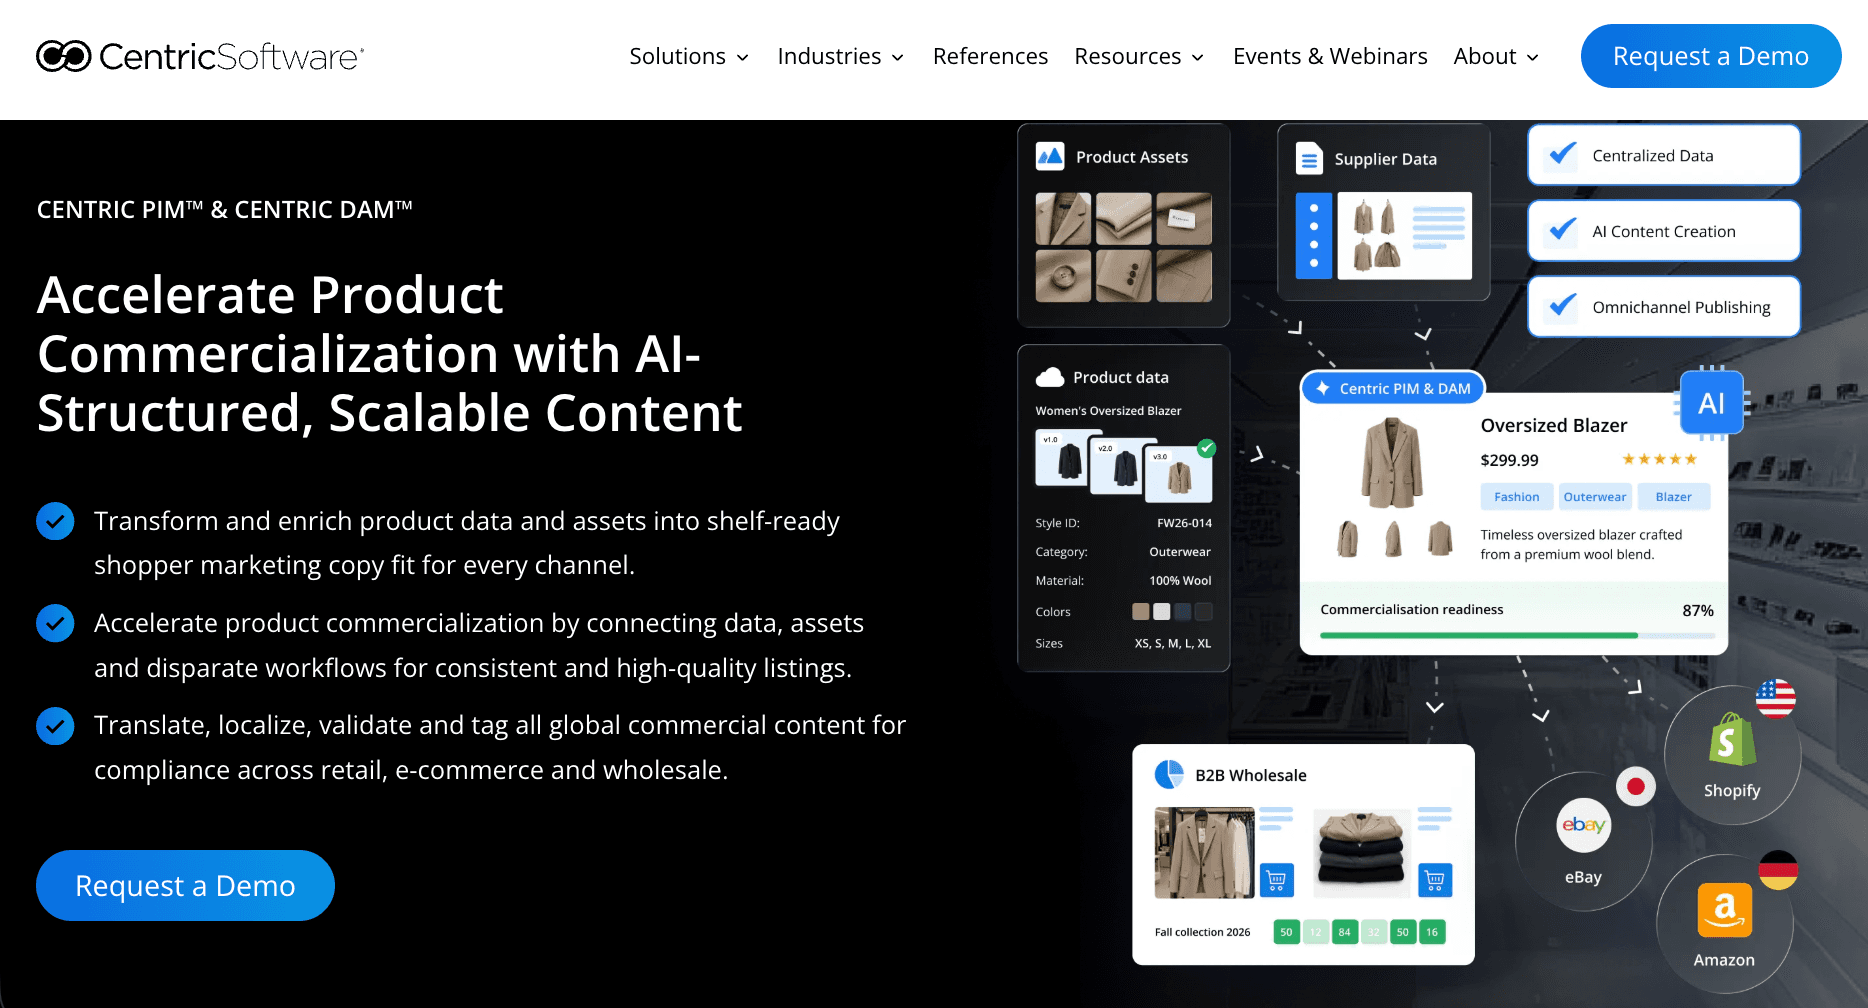Click the 87% readiness value

[x=1698, y=610]
